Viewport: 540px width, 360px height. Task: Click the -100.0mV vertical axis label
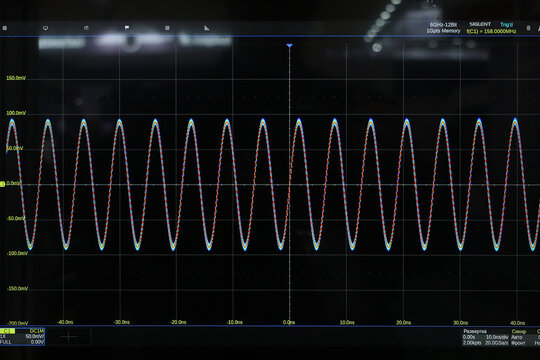pos(17,253)
